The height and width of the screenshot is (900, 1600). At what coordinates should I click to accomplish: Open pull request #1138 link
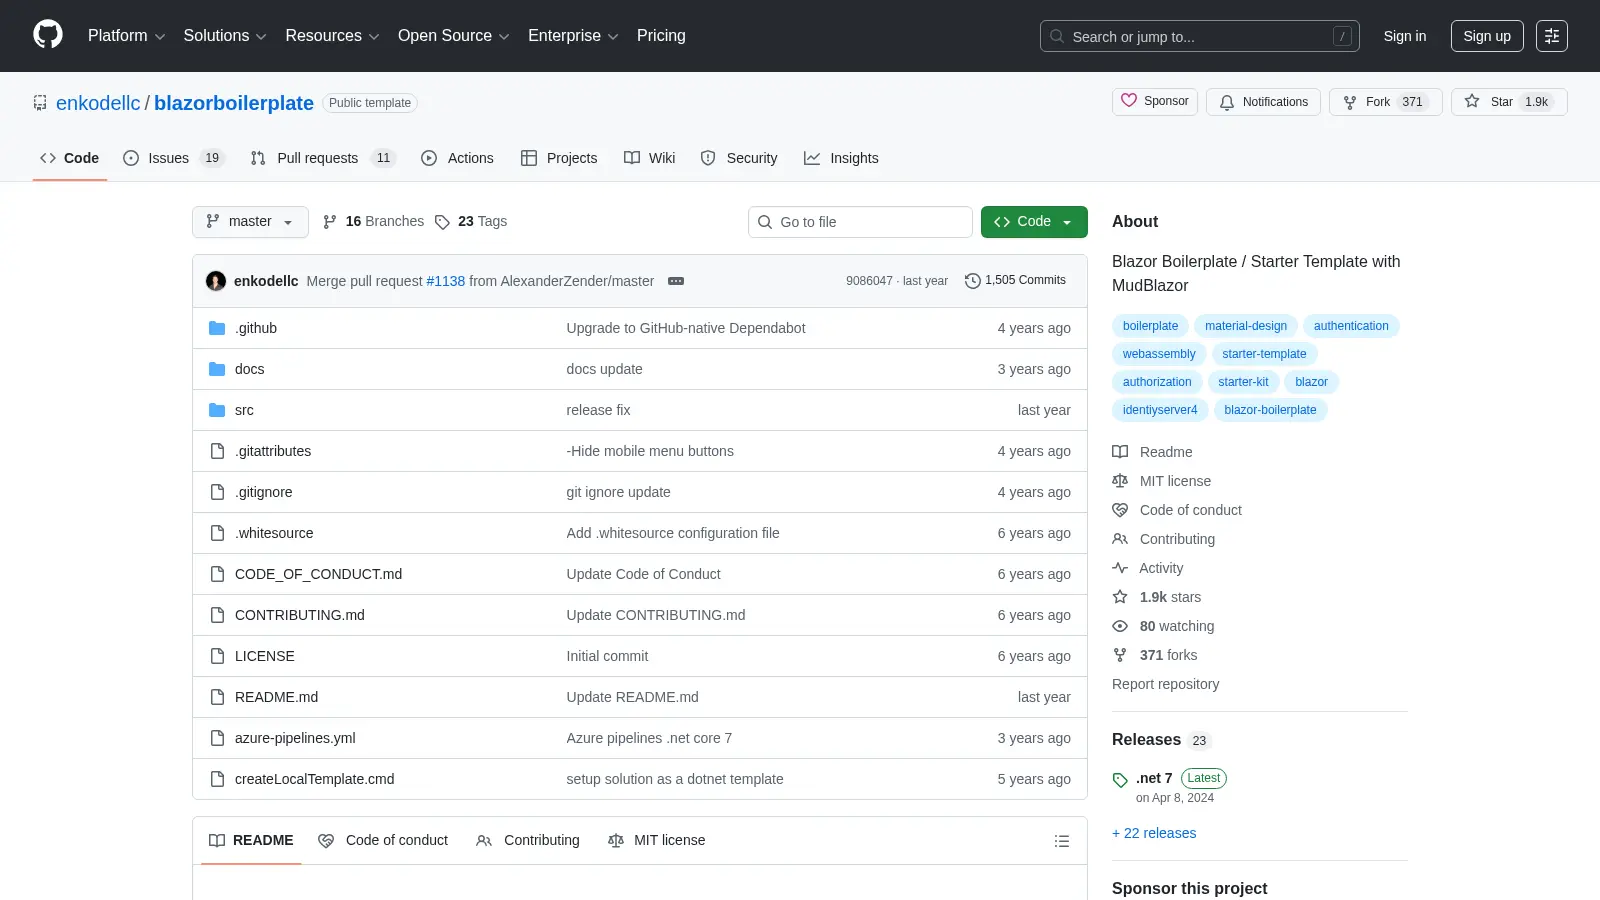[446, 281]
